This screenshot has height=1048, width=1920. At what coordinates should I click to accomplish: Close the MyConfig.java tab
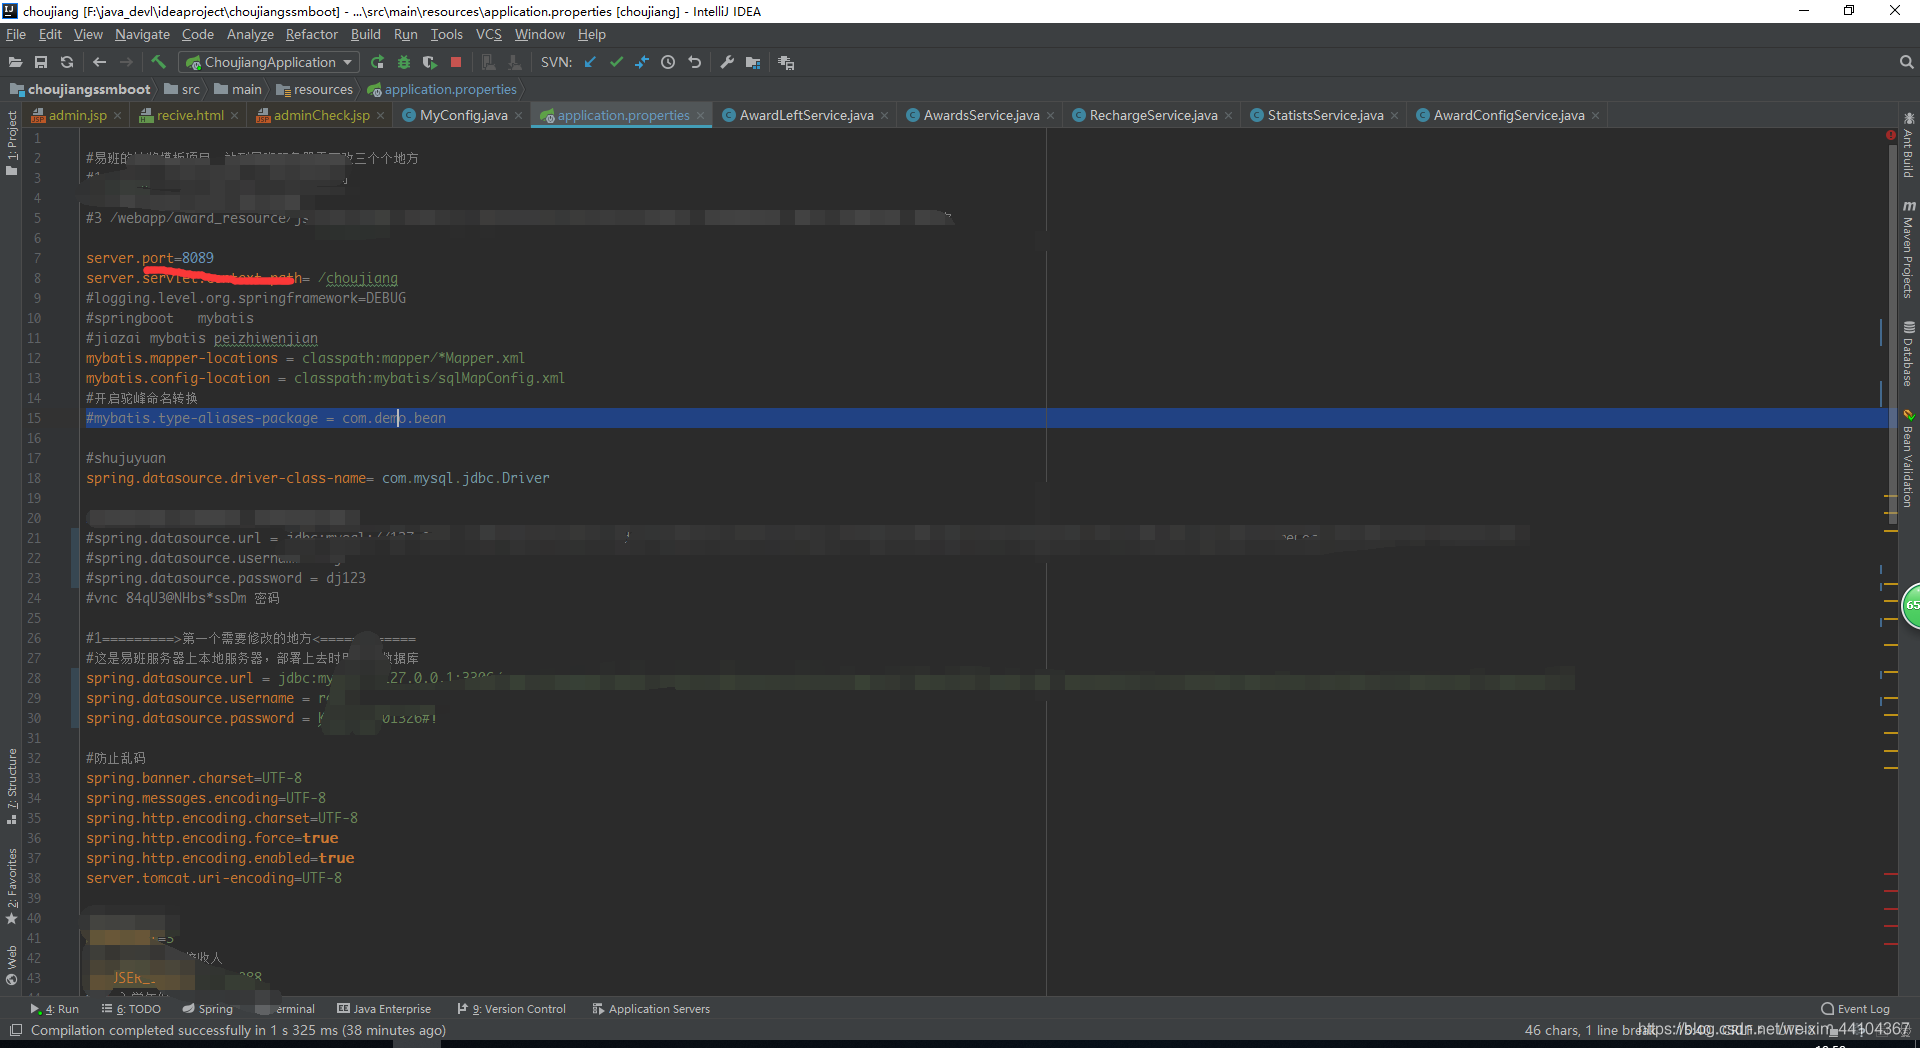[518, 116]
